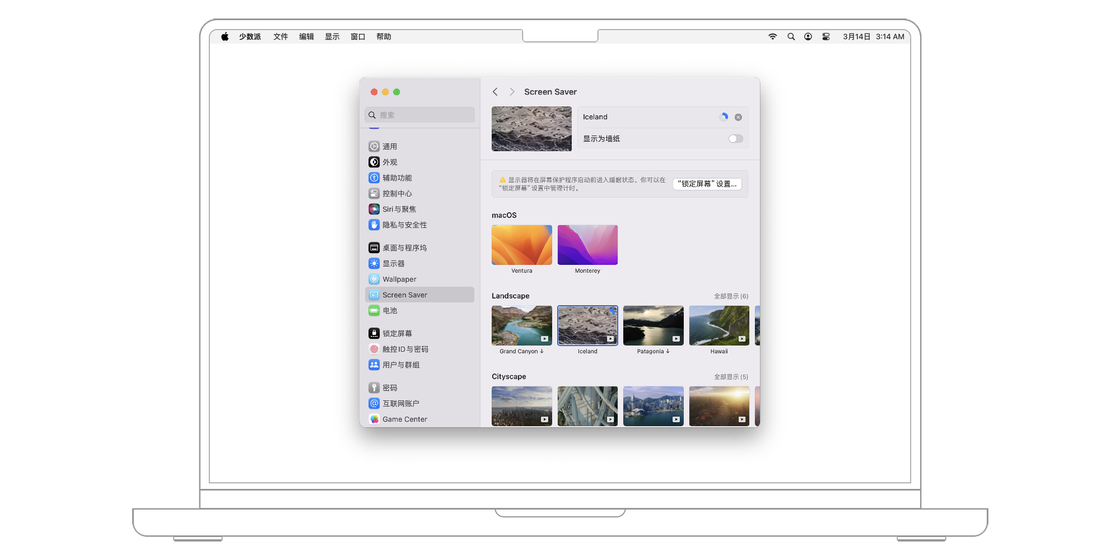Open Control Center icon in menu bar
The width and height of the screenshot is (1120, 560).
pos(826,36)
